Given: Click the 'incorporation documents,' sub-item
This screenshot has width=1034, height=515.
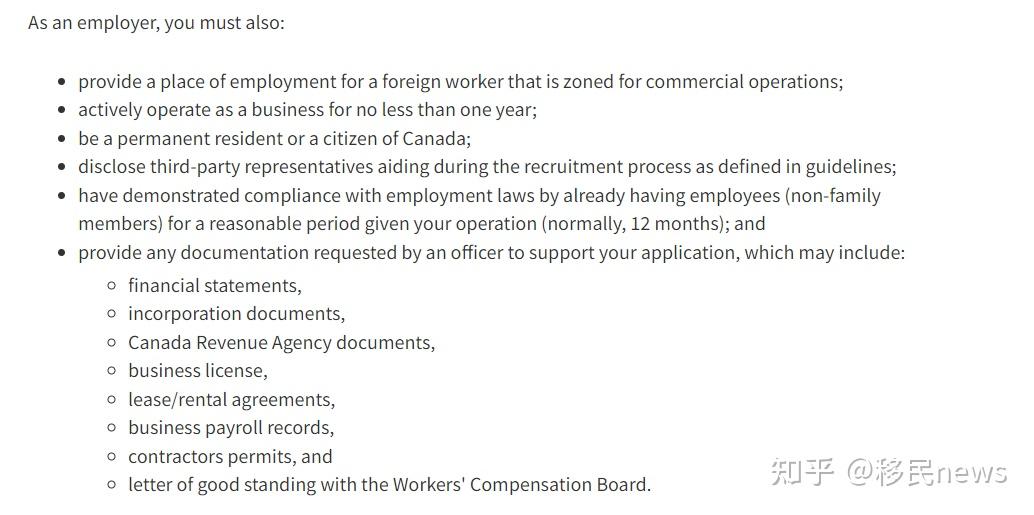Looking at the screenshot, I should point(236,314).
